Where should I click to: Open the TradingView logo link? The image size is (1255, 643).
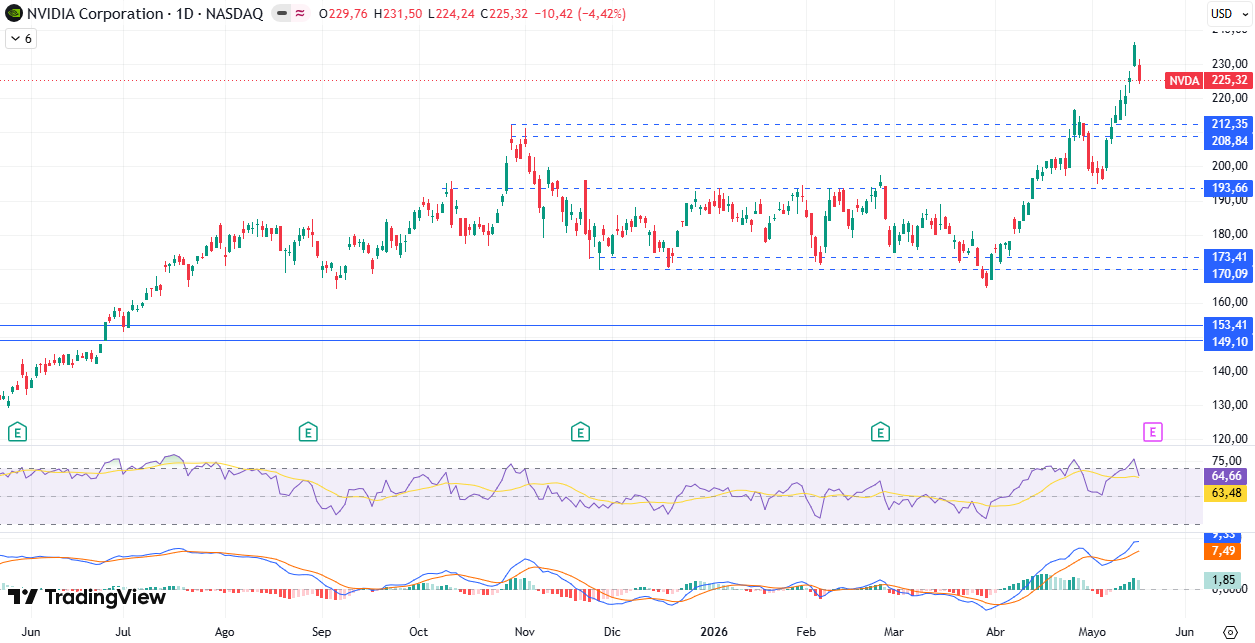coord(86,597)
